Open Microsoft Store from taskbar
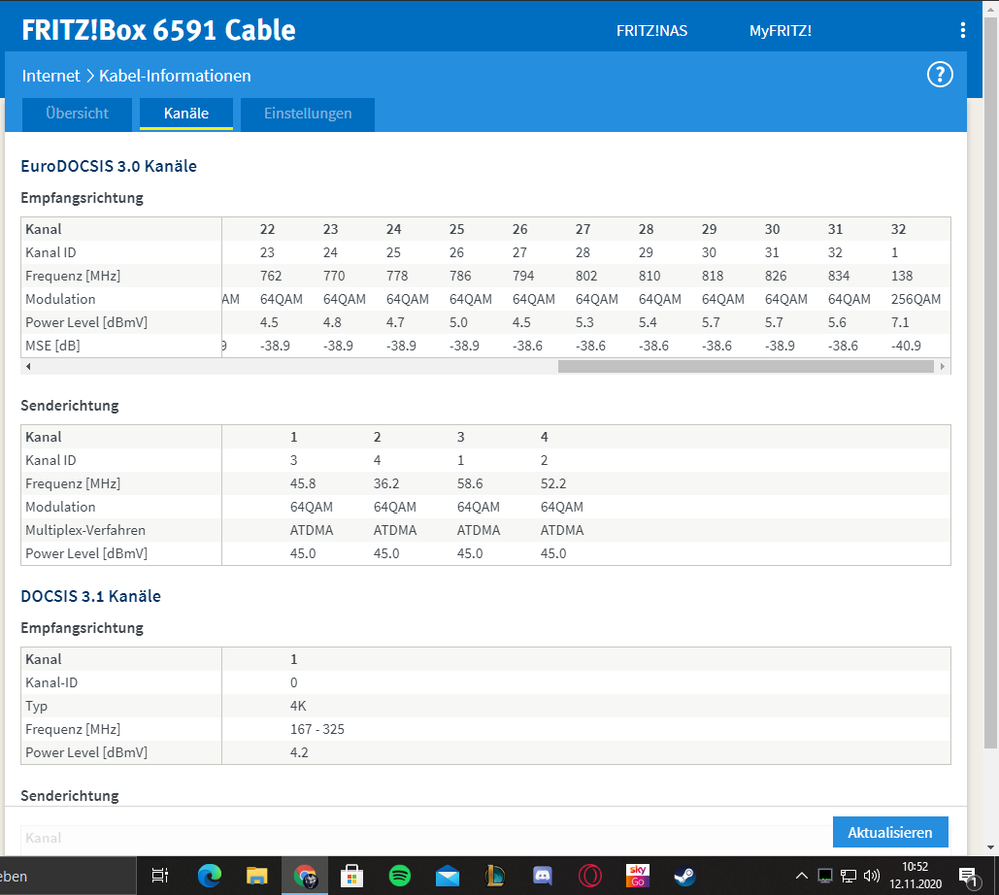The image size is (999, 895). (352, 876)
